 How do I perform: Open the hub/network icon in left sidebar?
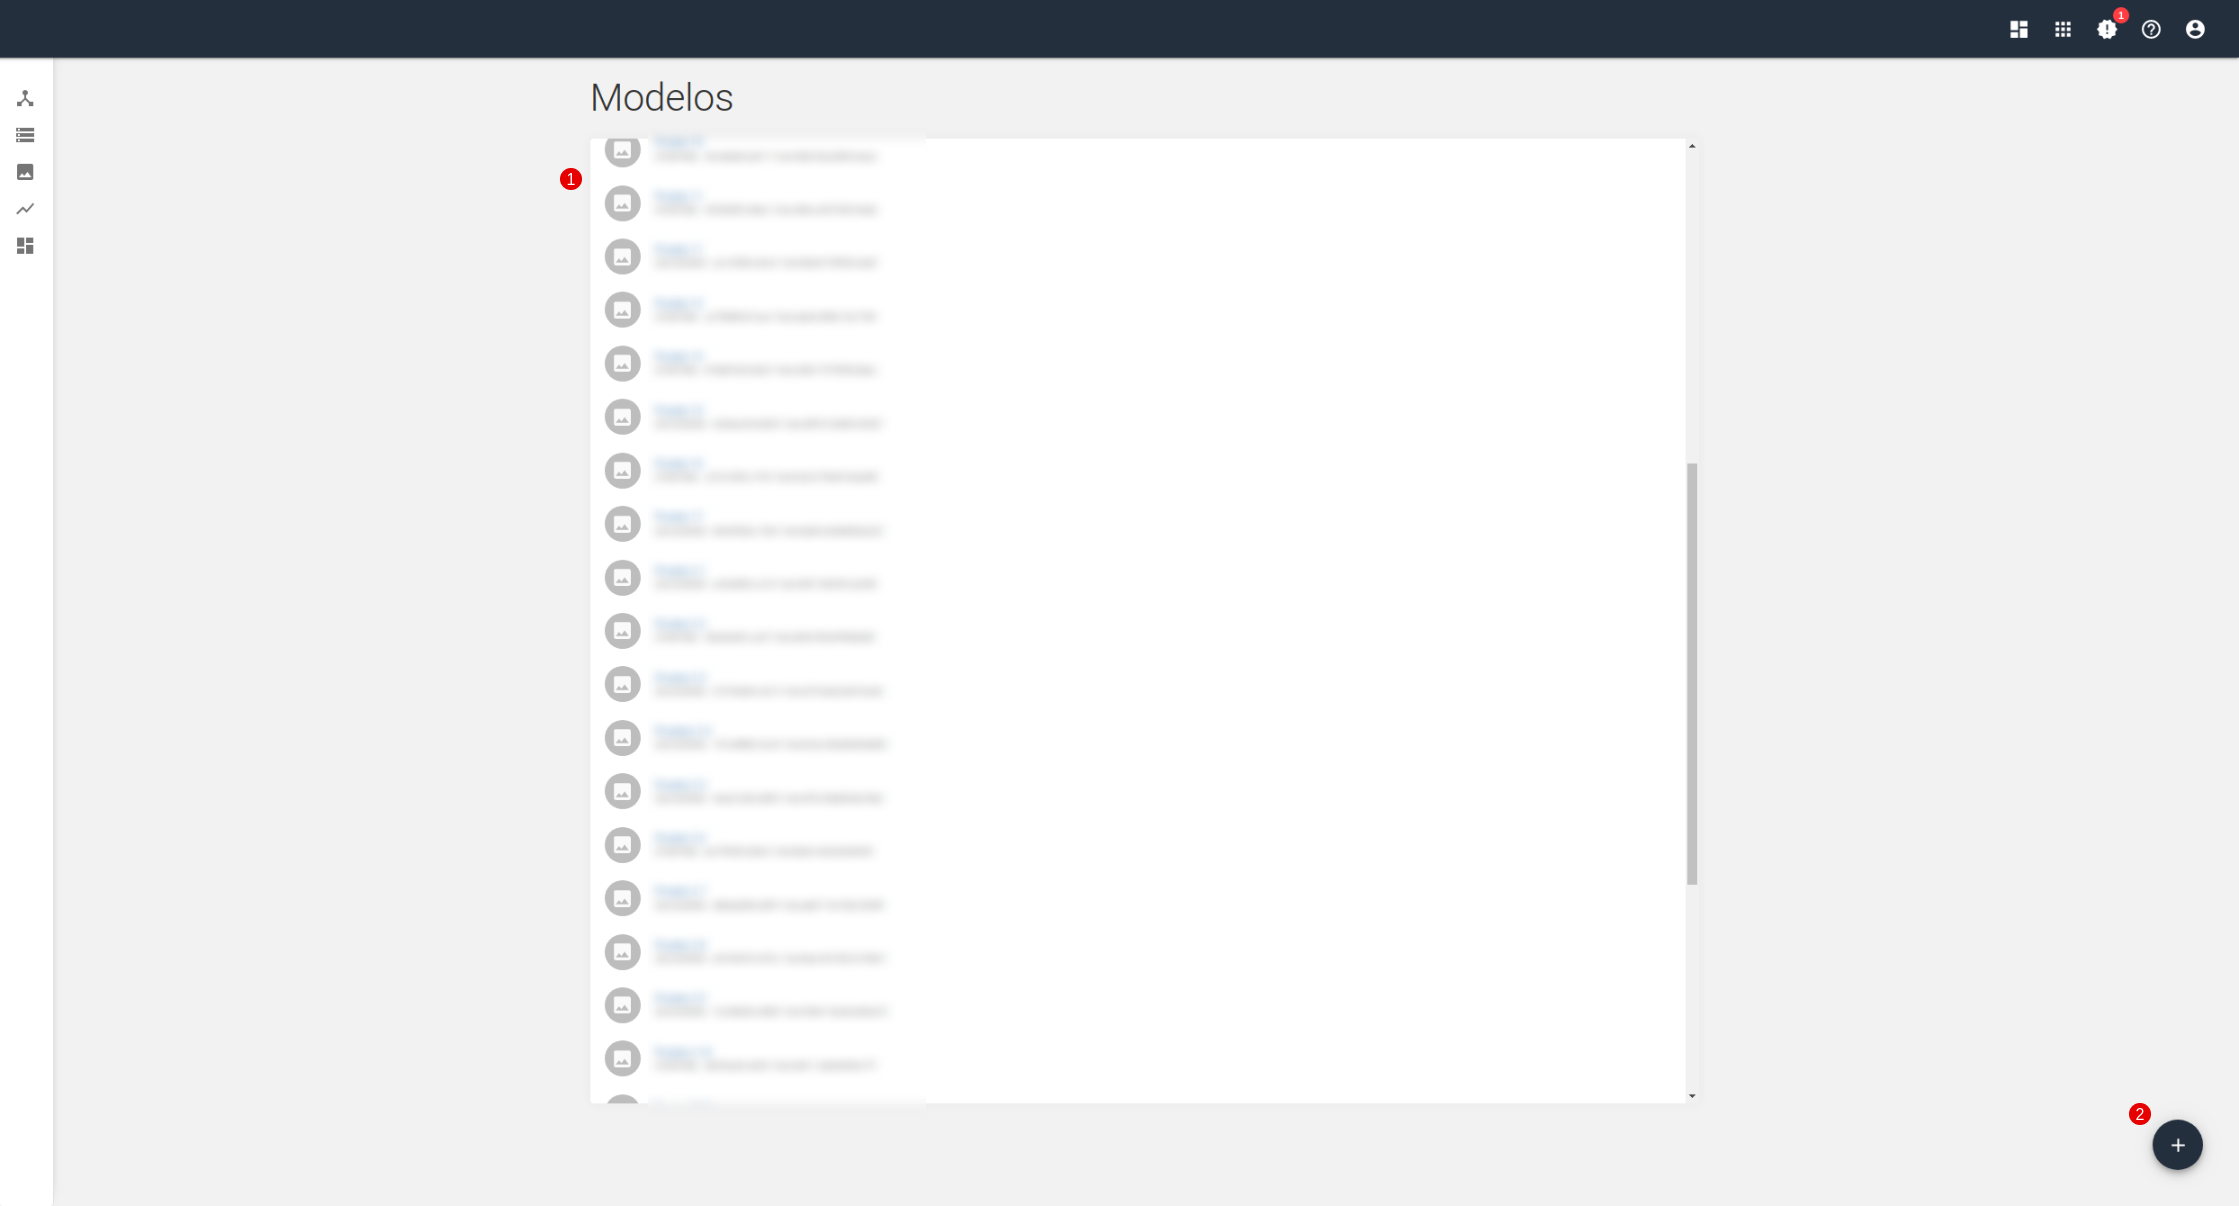pos(25,98)
